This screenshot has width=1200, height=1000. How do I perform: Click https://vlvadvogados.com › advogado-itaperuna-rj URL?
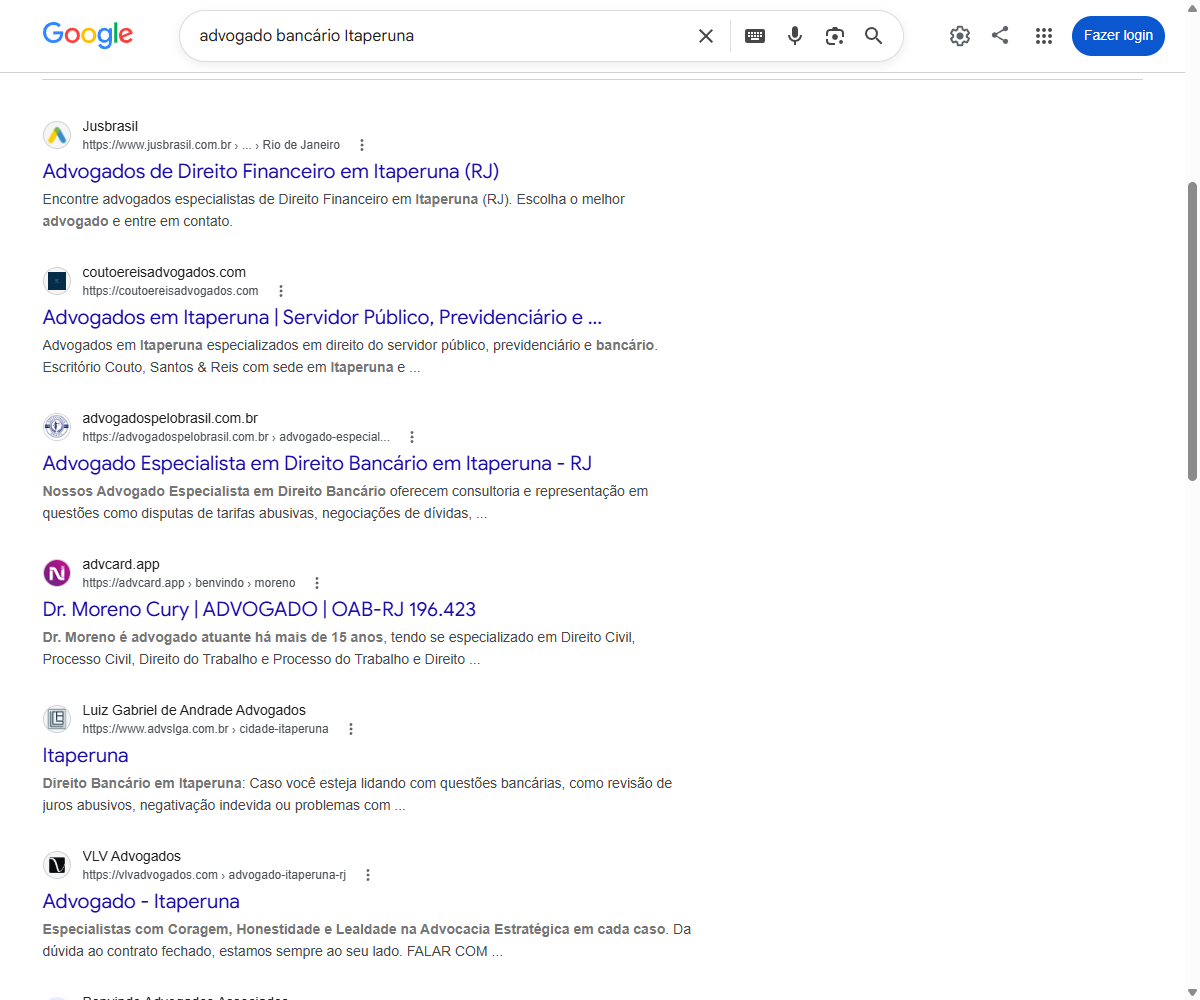pyautogui.click(x=214, y=875)
